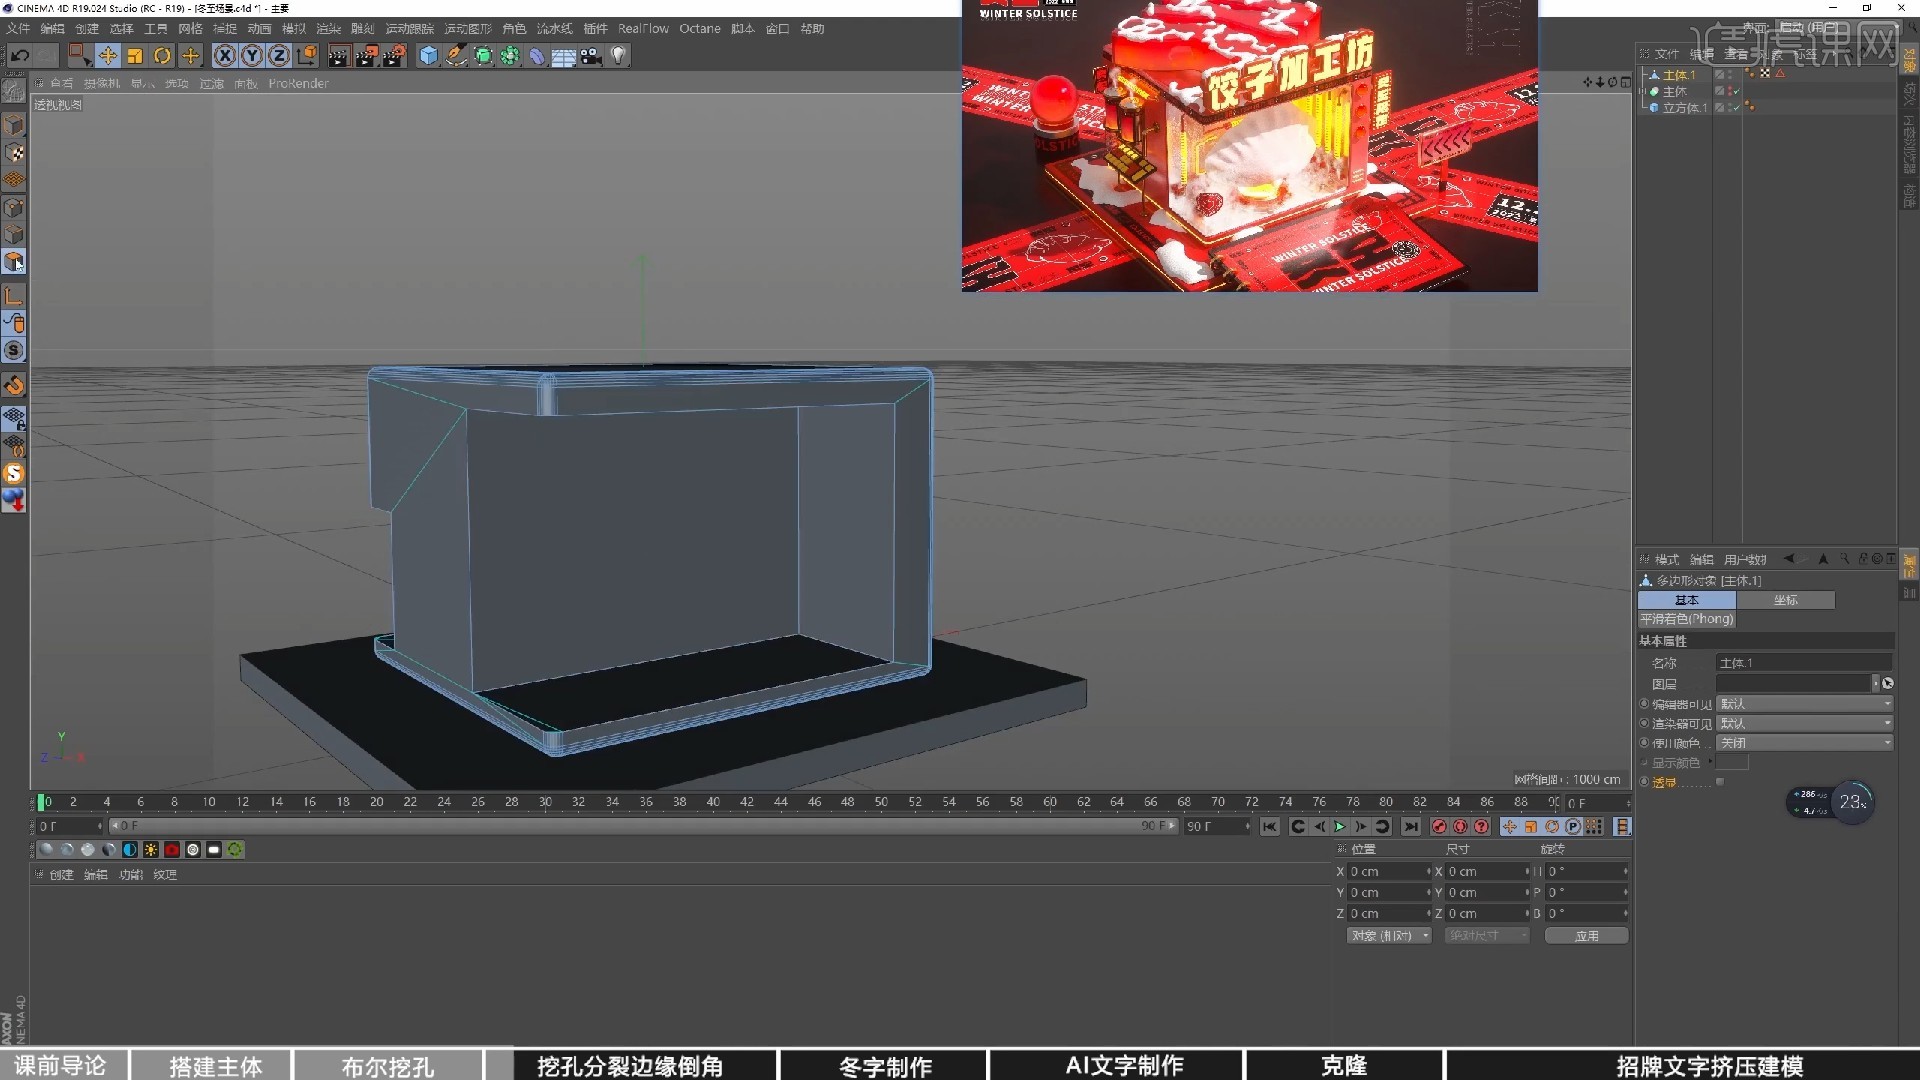Add a Cube primitive object
This screenshot has width=1920, height=1080.
(x=428, y=56)
